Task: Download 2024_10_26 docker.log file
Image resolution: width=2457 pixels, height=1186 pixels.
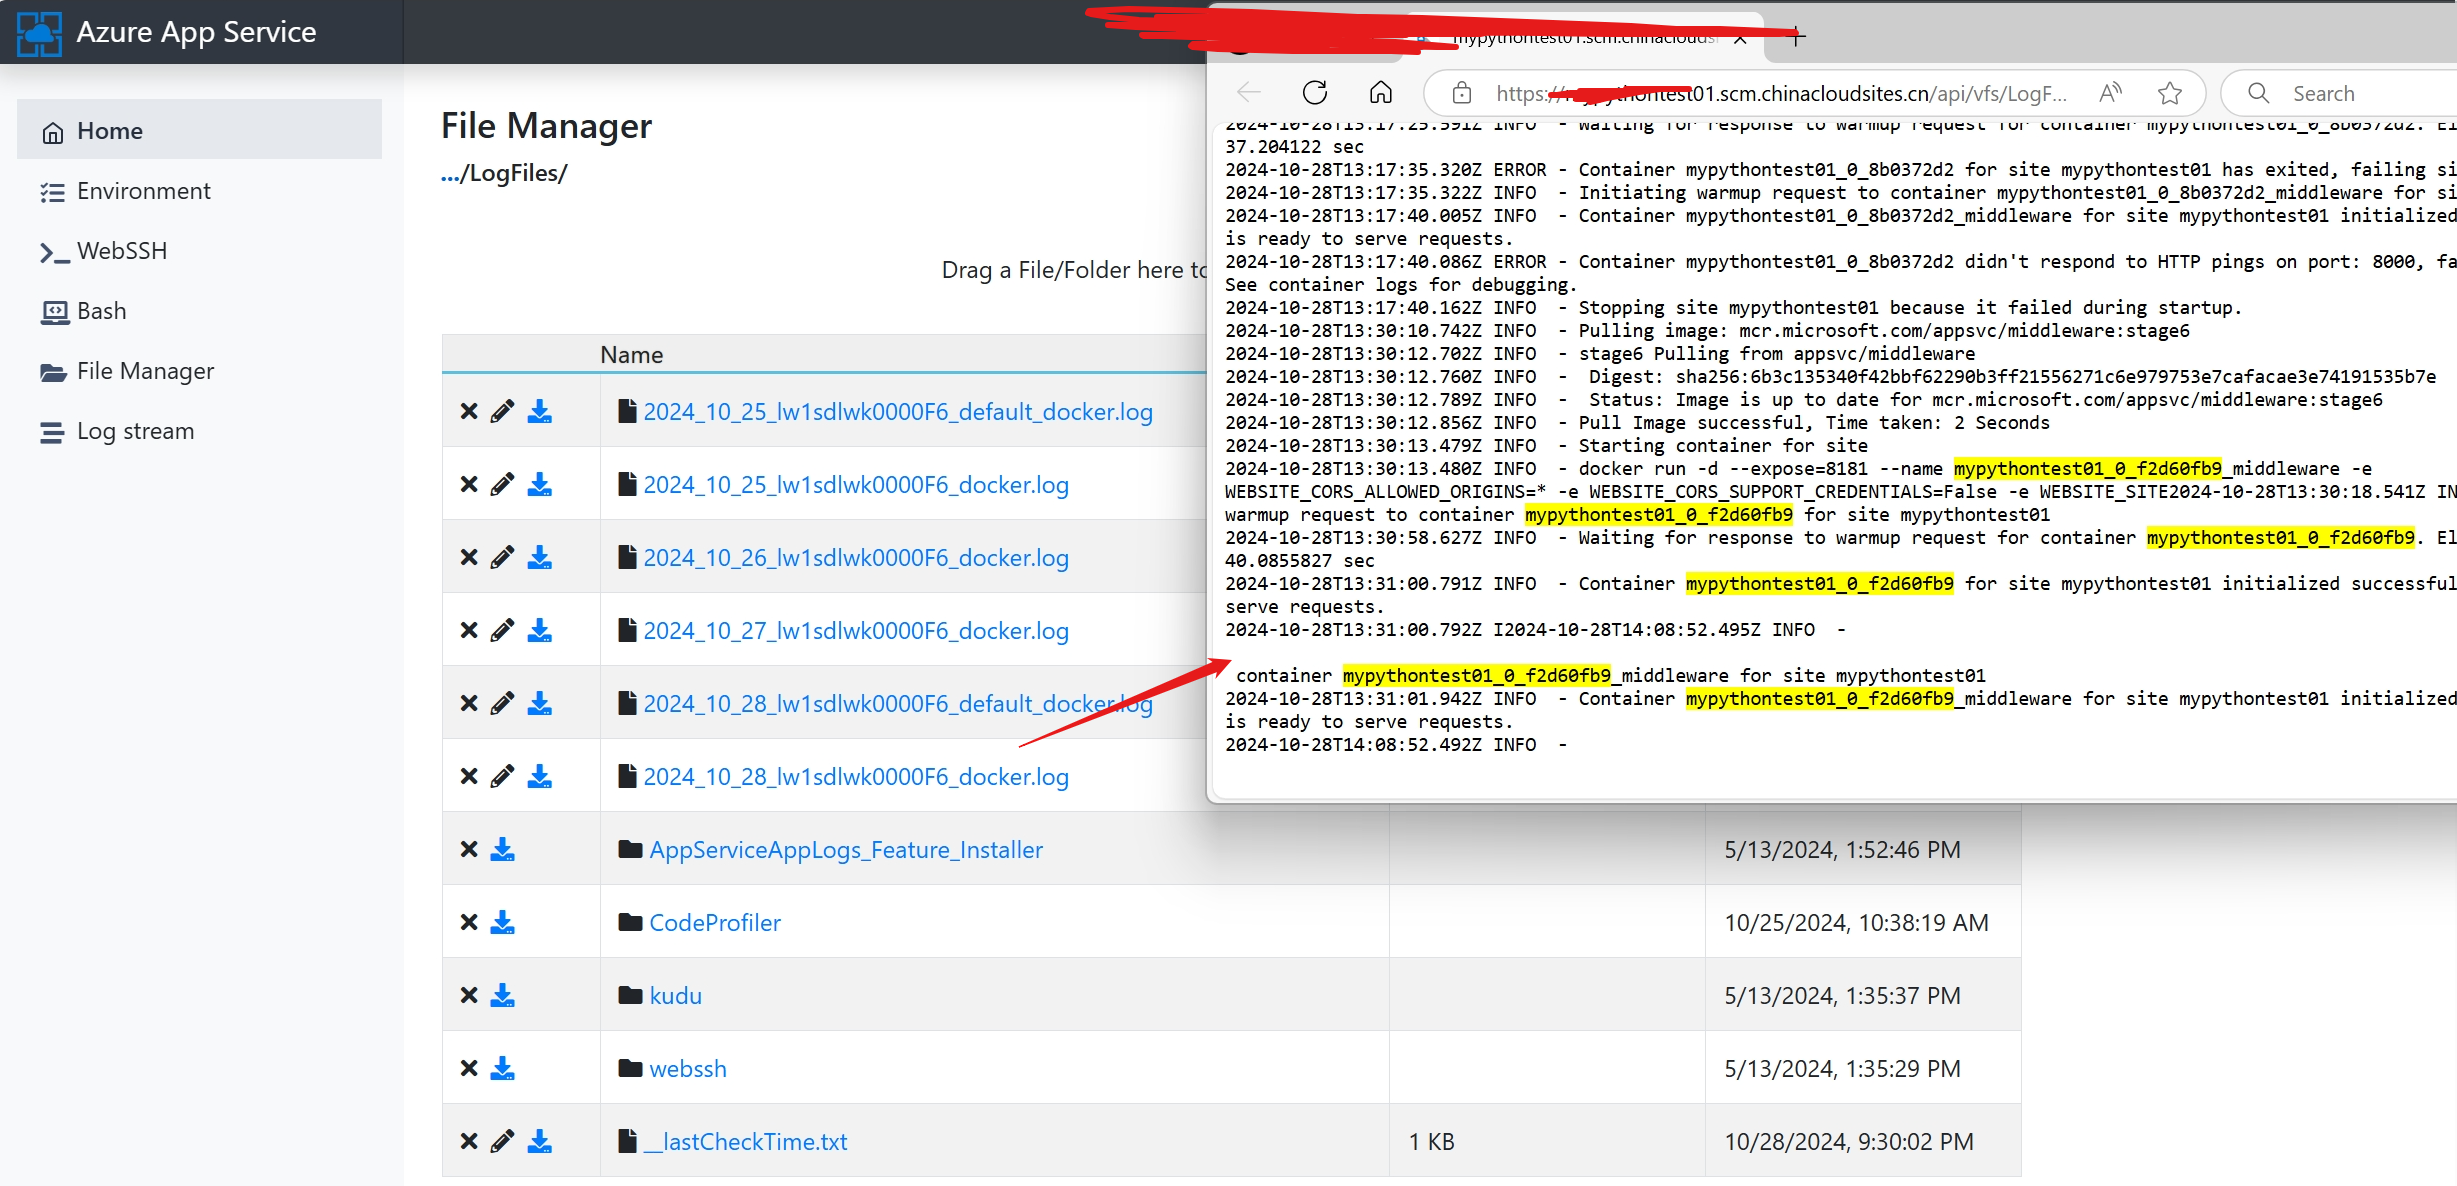Action: [x=539, y=557]
